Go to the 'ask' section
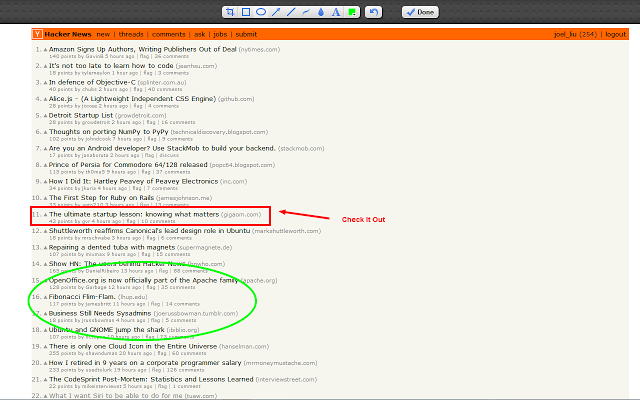This screenshot has height=400, width=640. coord(200,34)
